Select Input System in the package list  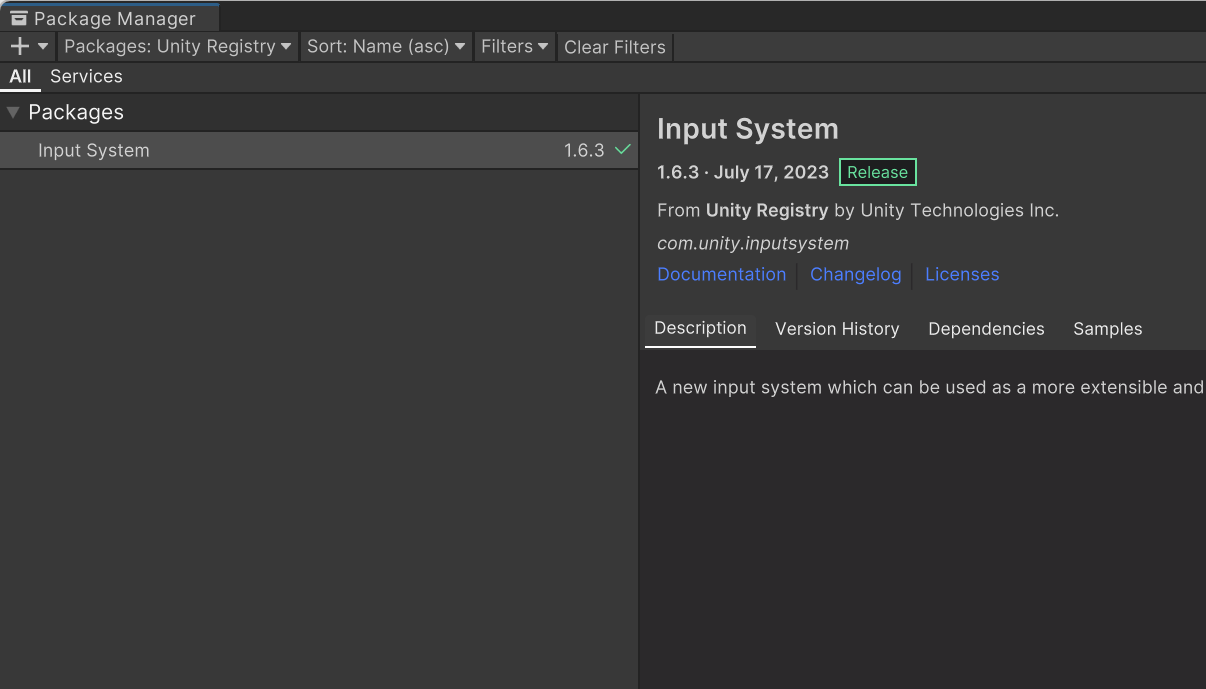pyautogui.click(x=94, y=150)
